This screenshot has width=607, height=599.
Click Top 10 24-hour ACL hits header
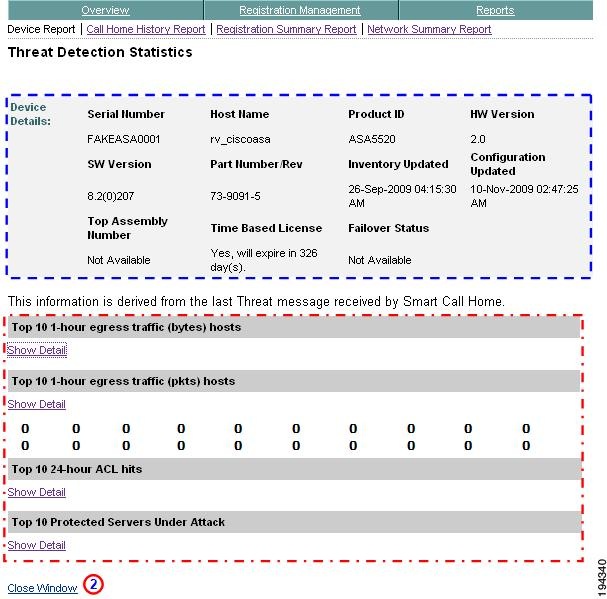(294, 469)
